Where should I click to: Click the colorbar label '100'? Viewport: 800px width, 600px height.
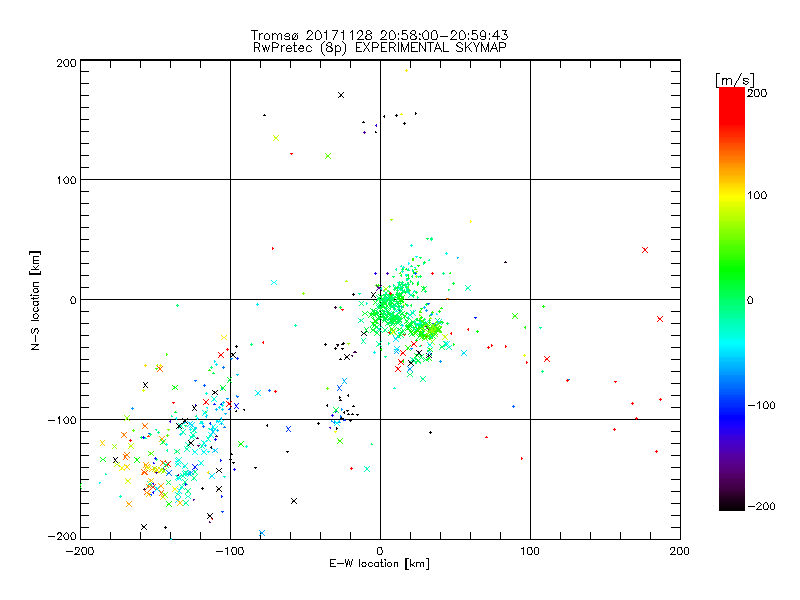tap(757, 195)
